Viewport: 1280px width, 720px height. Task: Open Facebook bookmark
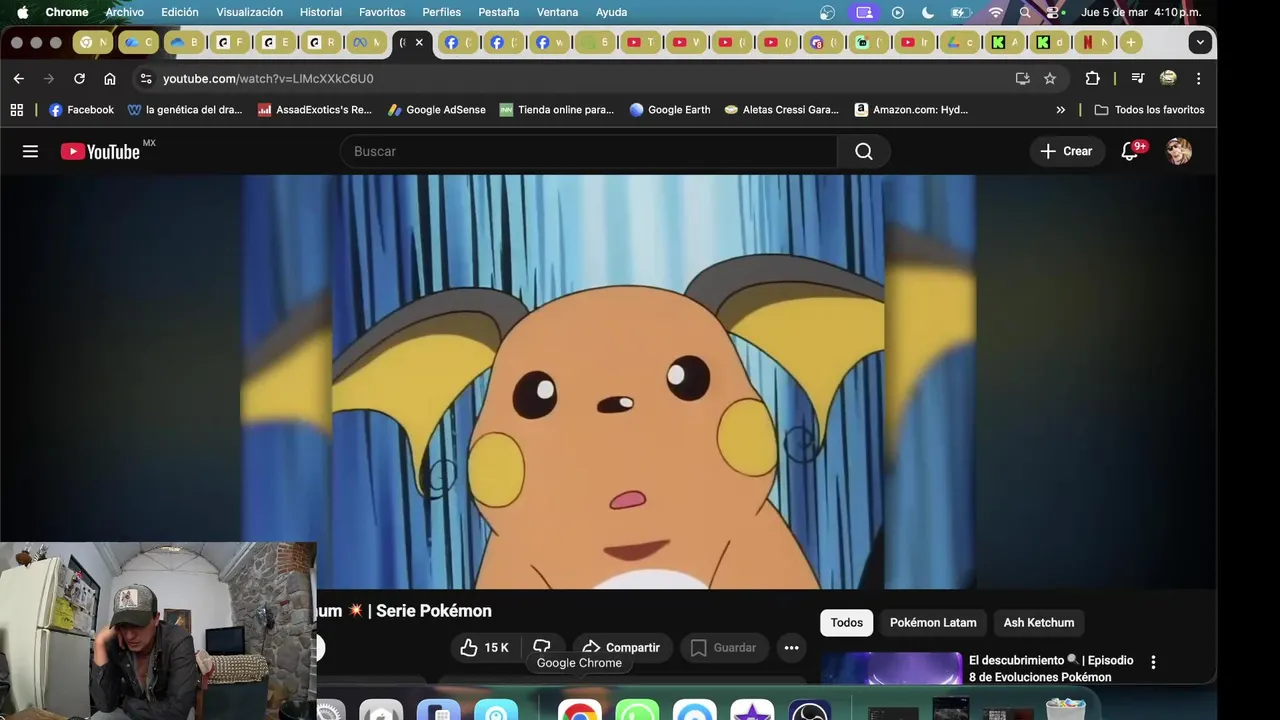81,110
